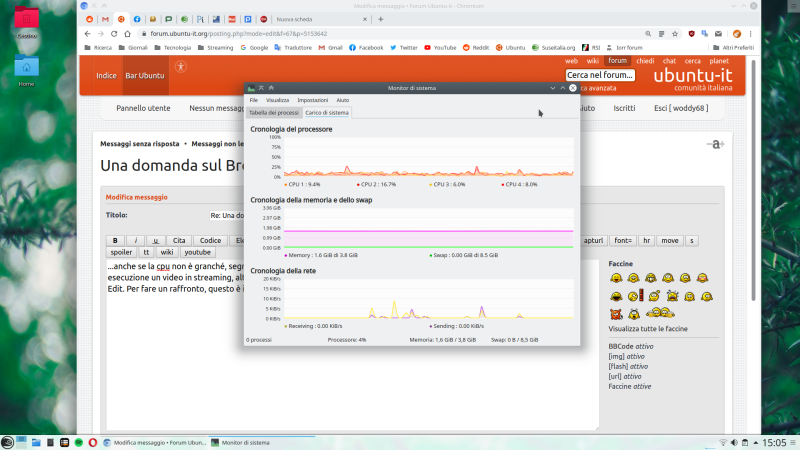This screenshot has width=800, height=450.
Task: Insert the angry red devil smiley
Action: coord(616,314)
